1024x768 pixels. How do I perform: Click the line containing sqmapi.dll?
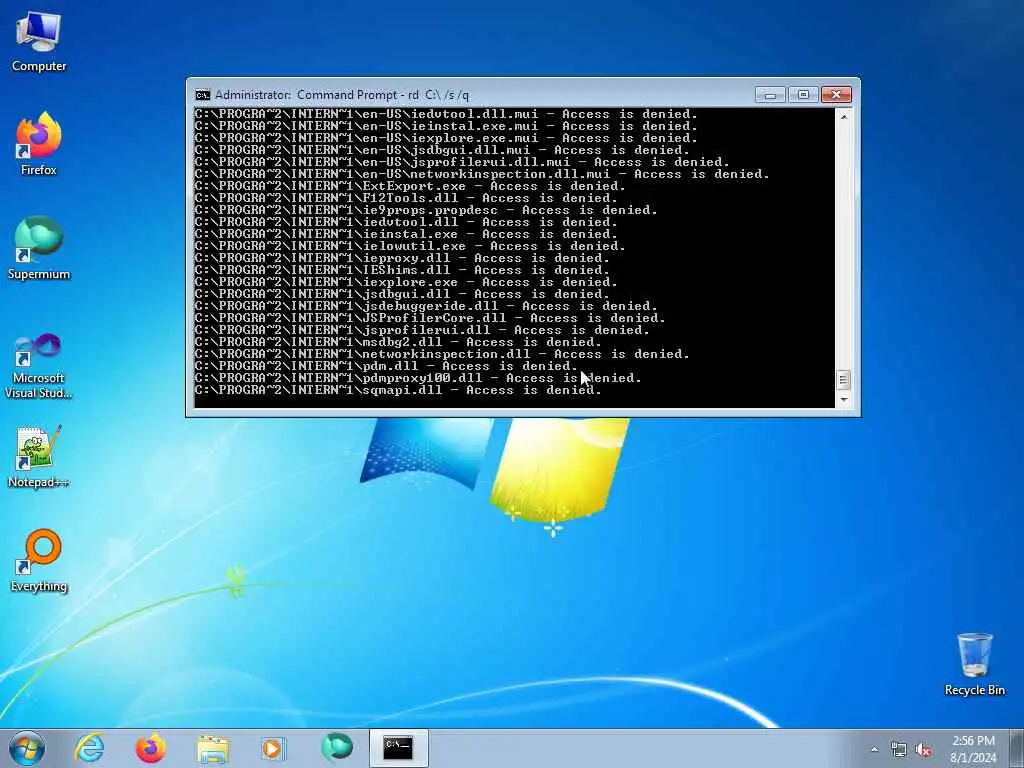click(398, 390)
